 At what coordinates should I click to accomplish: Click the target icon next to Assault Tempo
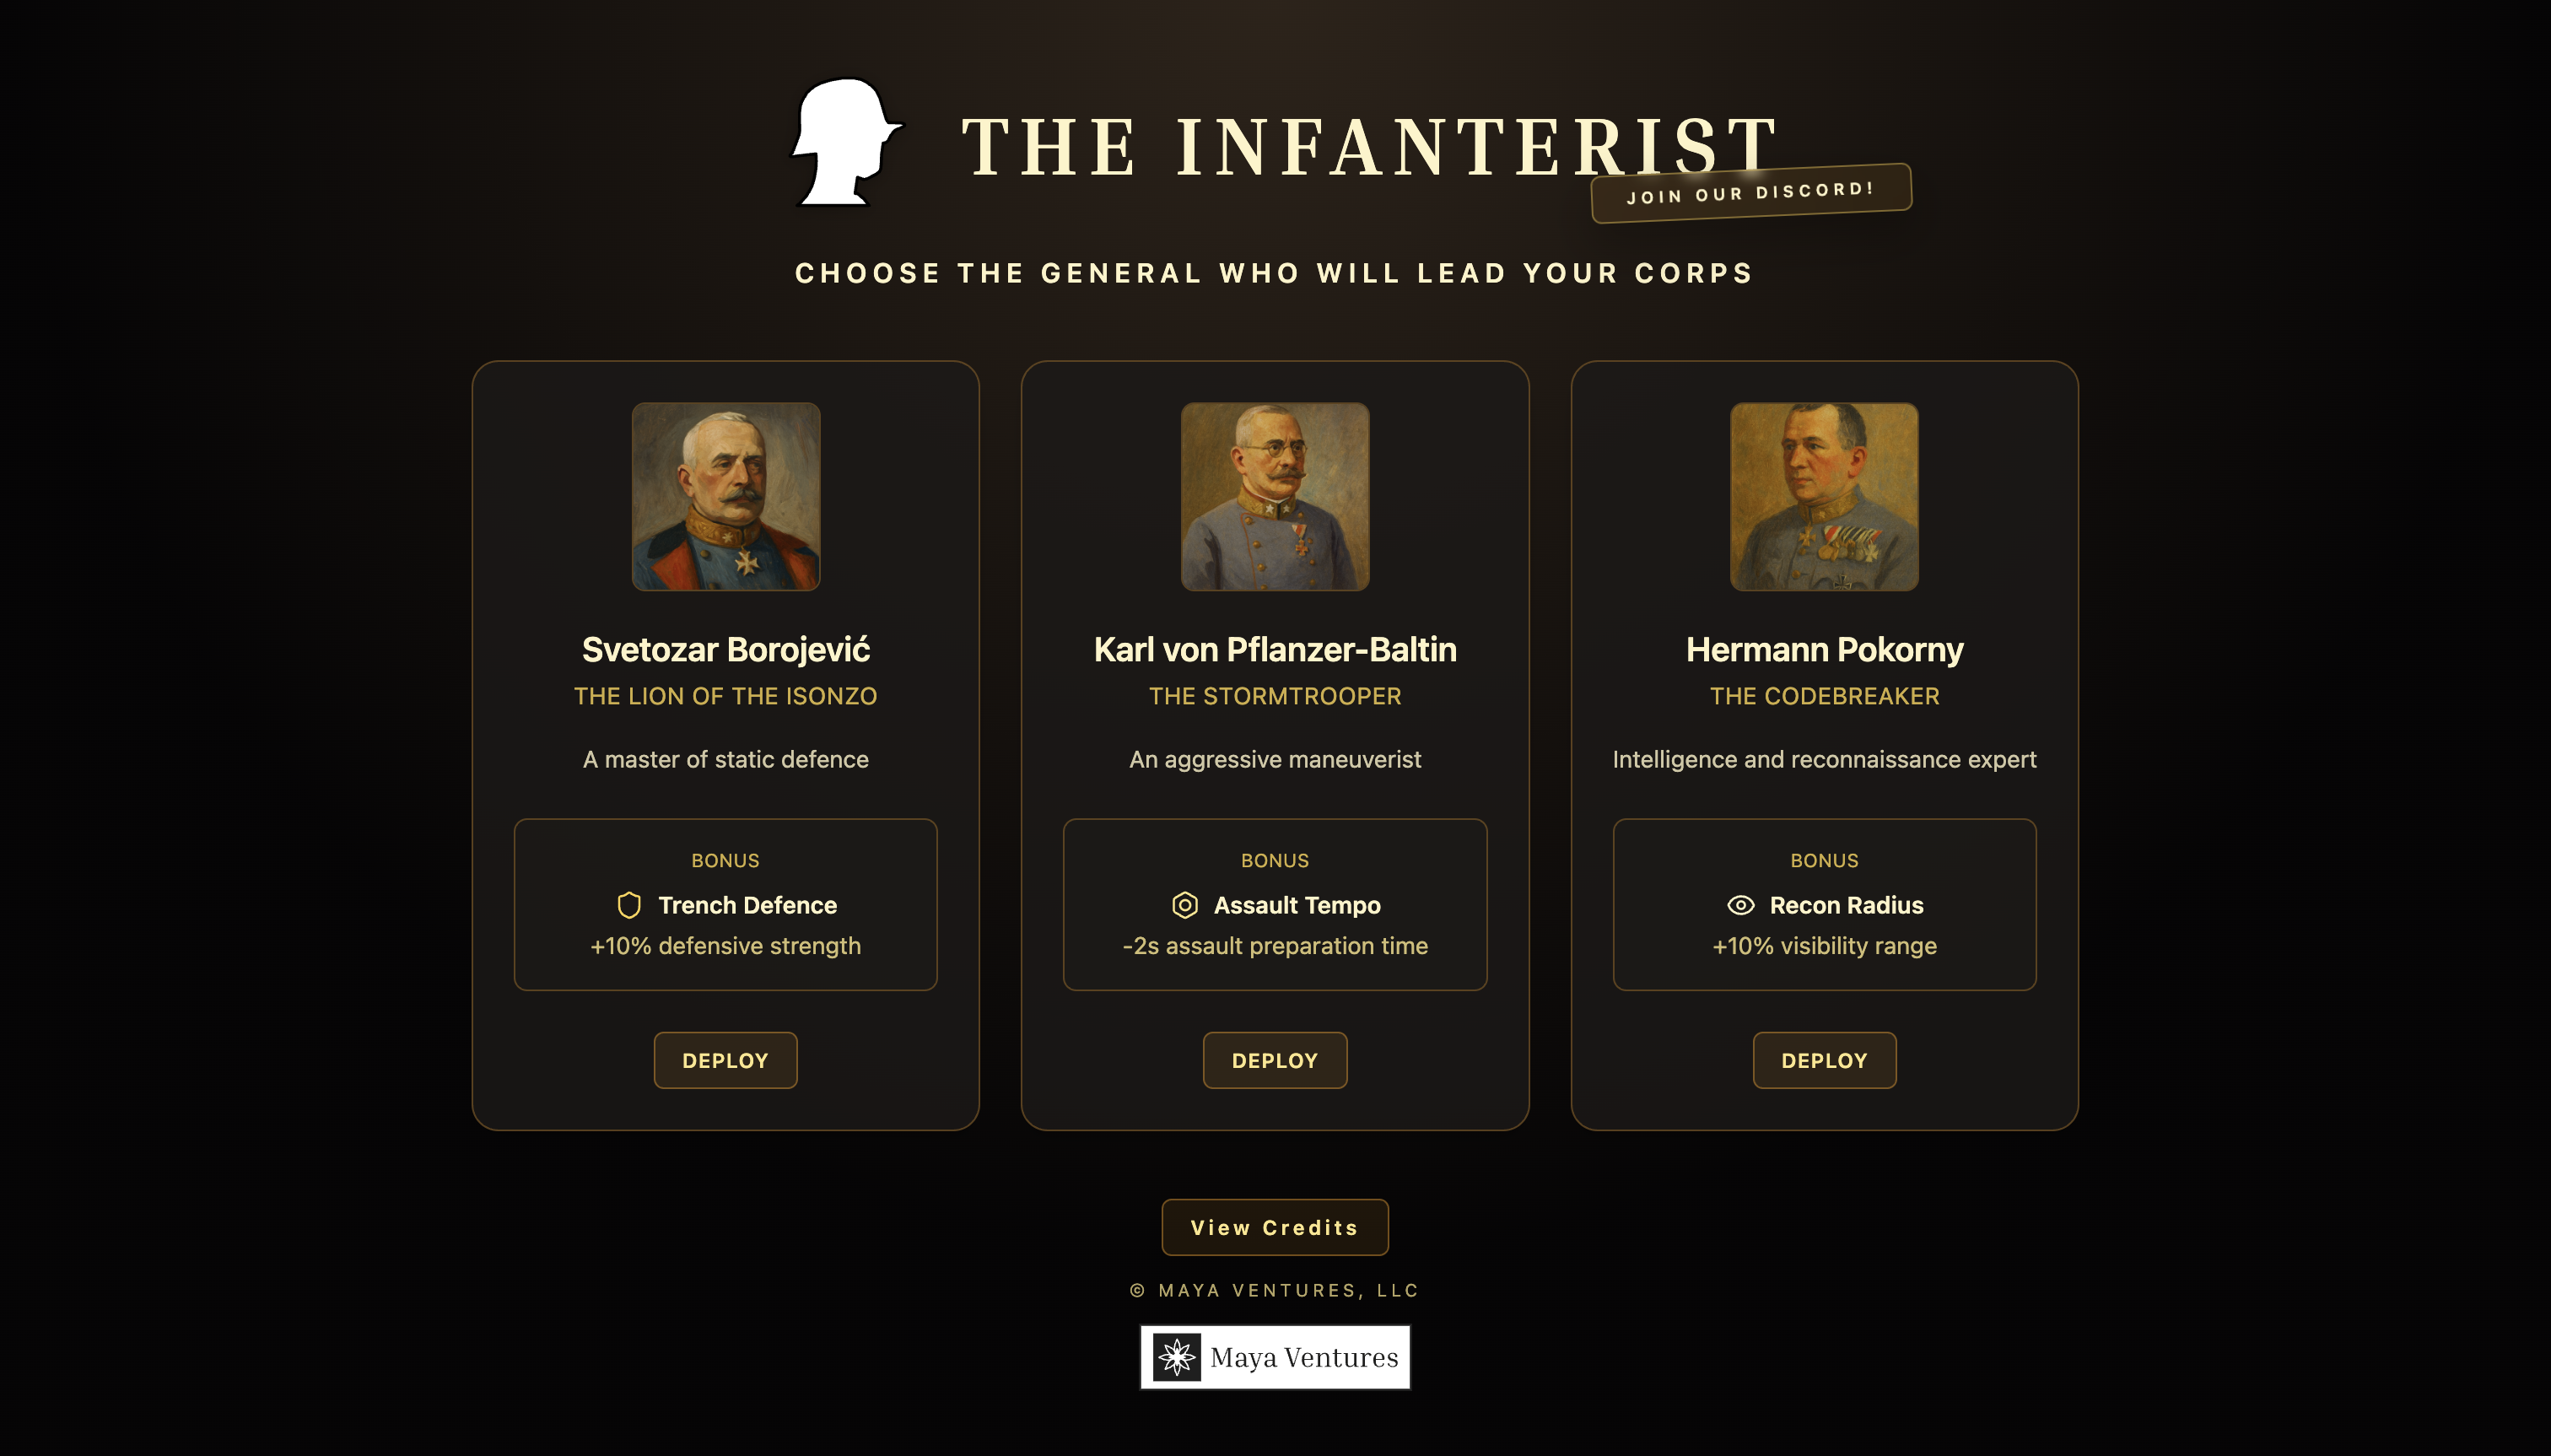(x=1184, y=905)
